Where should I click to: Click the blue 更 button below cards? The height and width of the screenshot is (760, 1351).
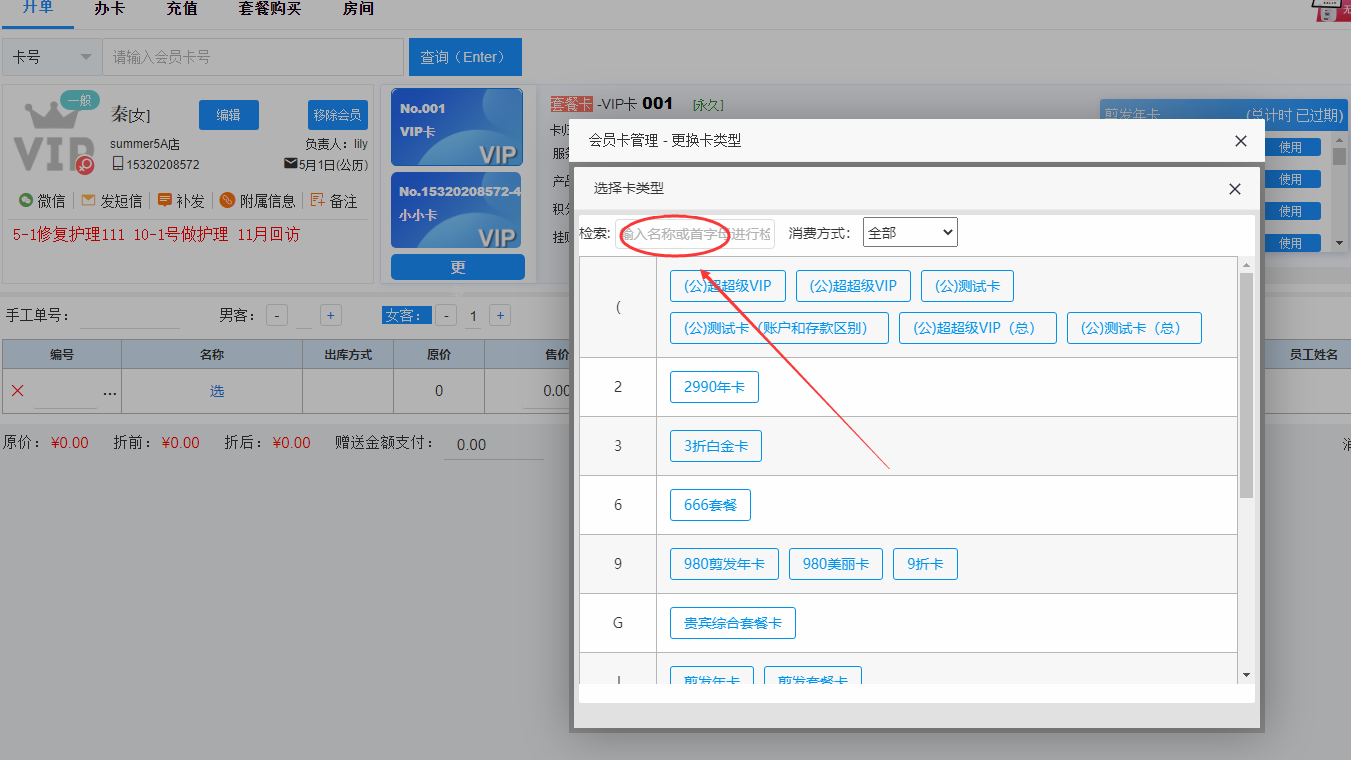tap(458, 267)
